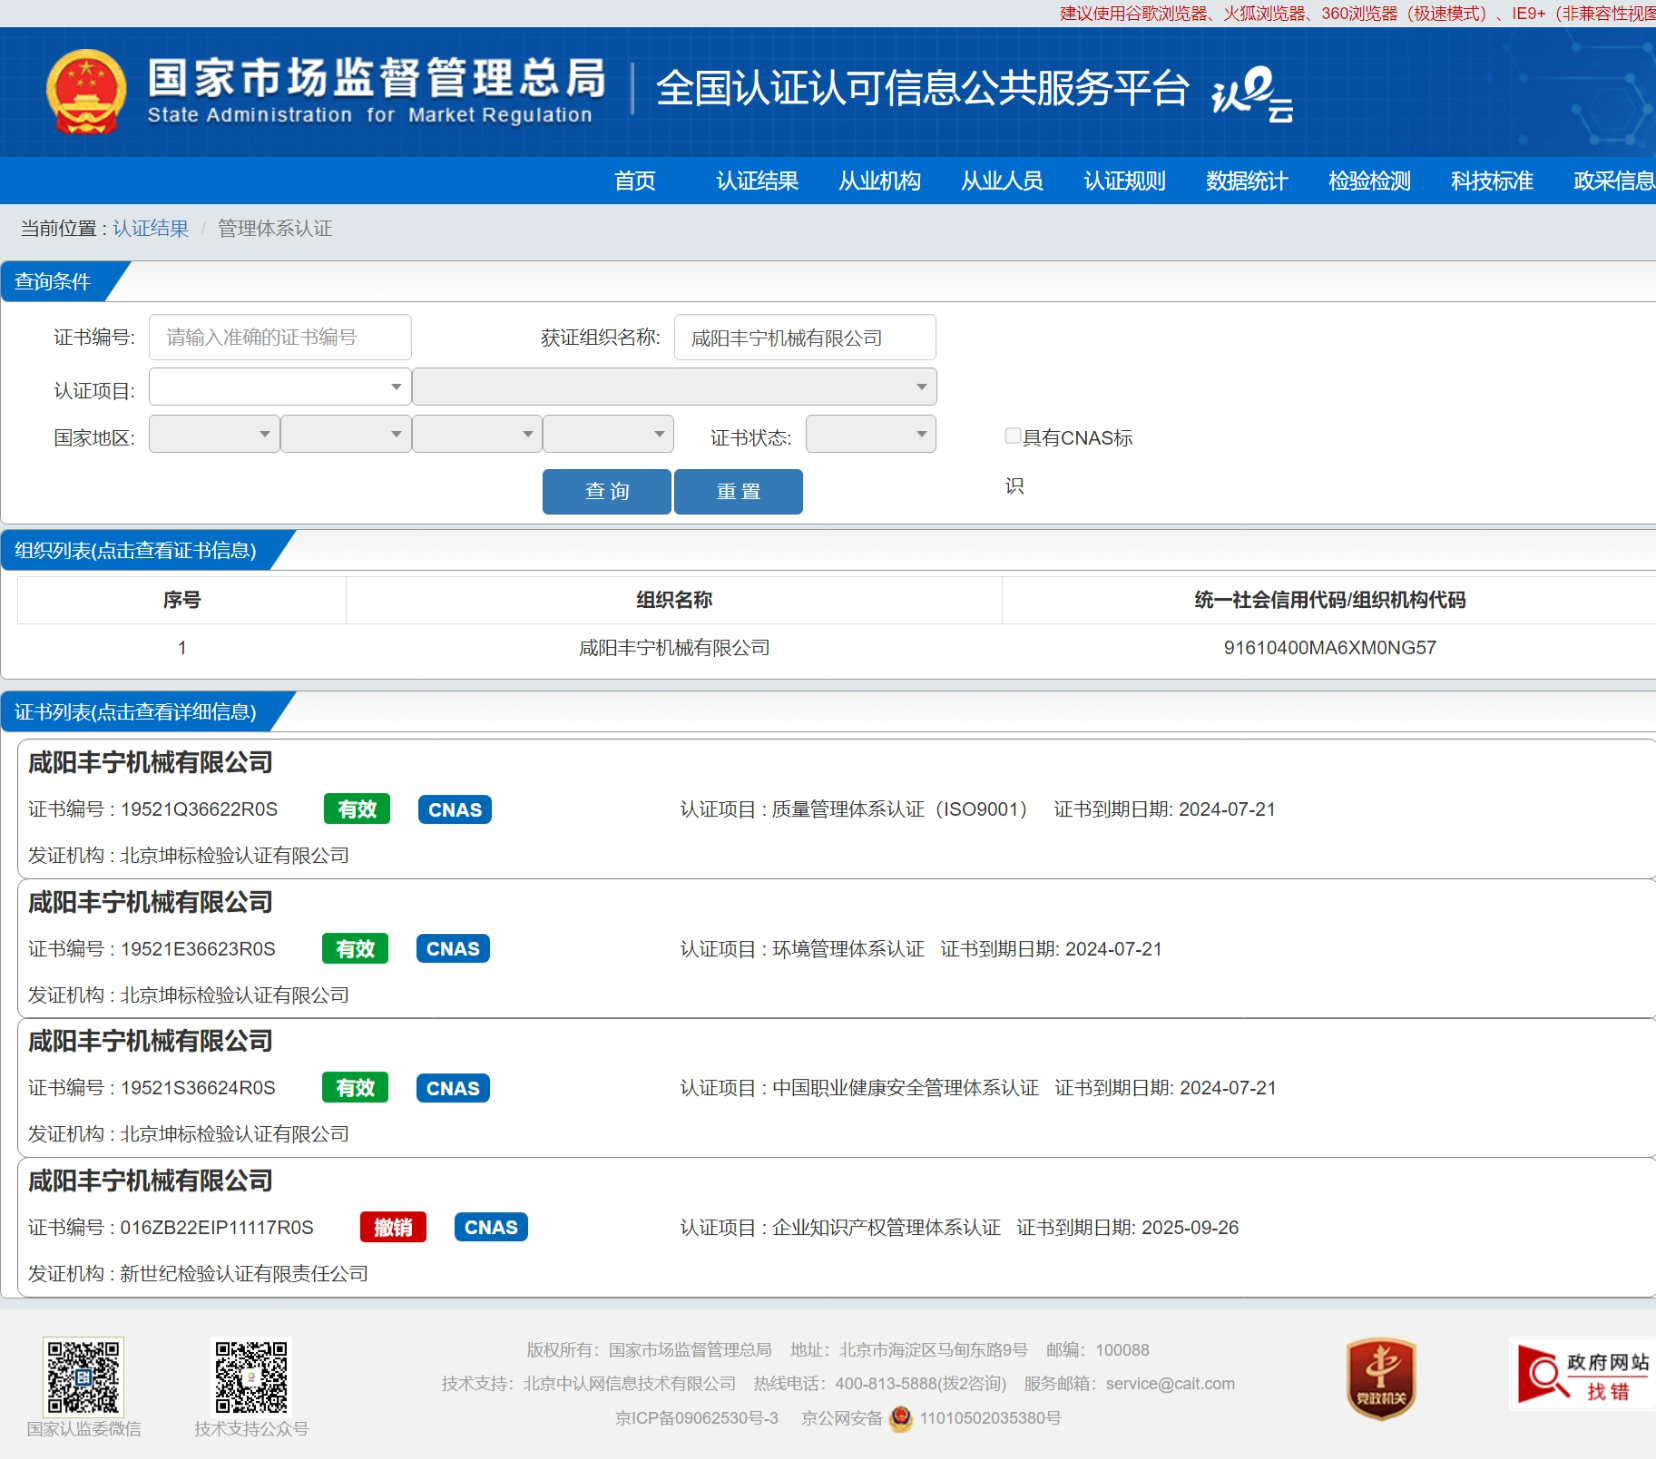Open the 认证规则 navigation menu

[1124, 181]
